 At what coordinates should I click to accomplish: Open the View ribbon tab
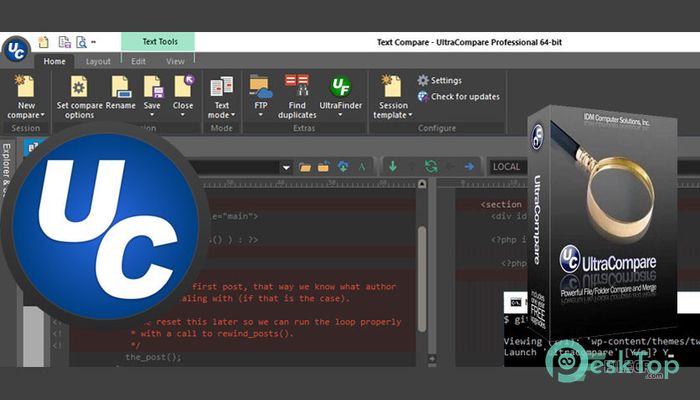point(175,62)
